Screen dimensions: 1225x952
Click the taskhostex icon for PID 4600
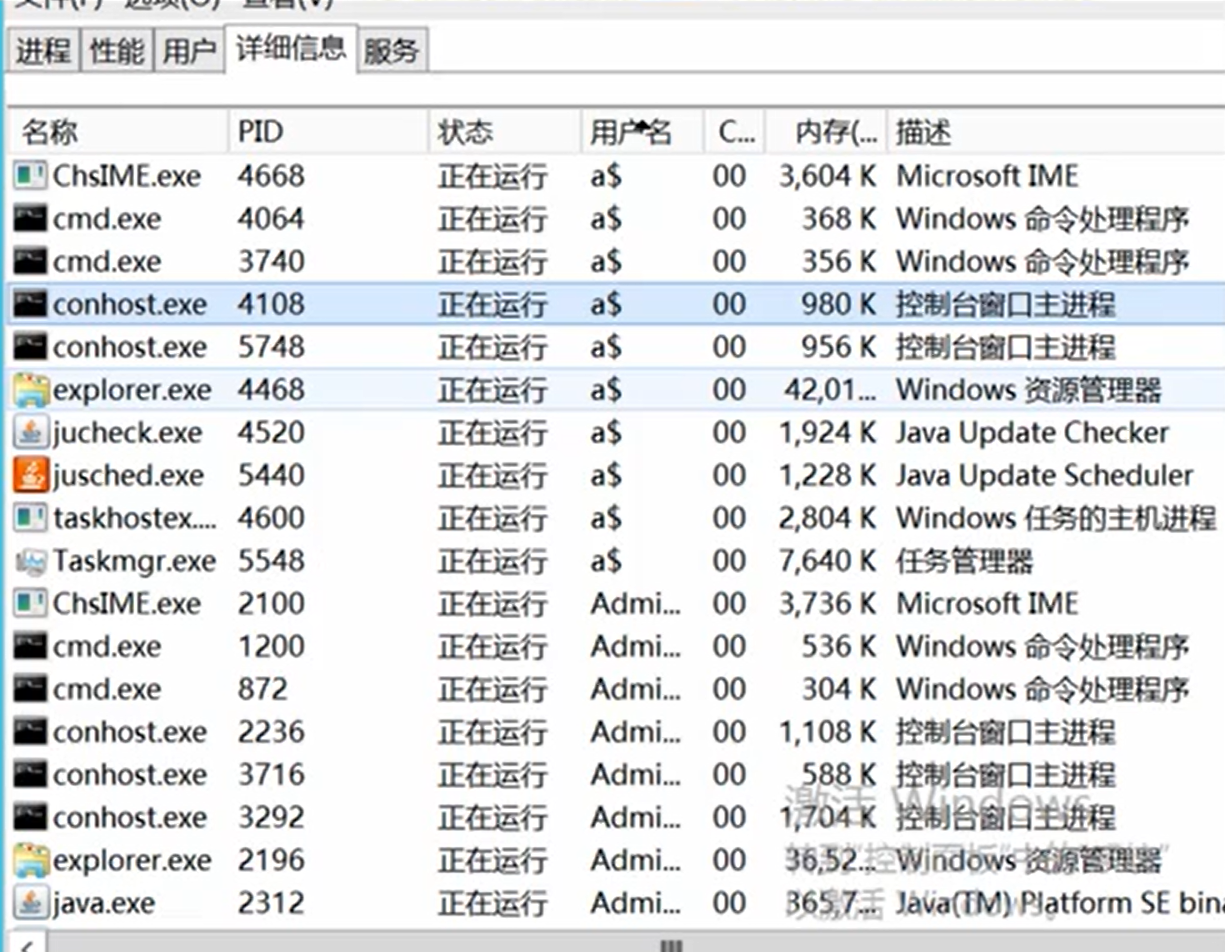click(x=31, y=518)
